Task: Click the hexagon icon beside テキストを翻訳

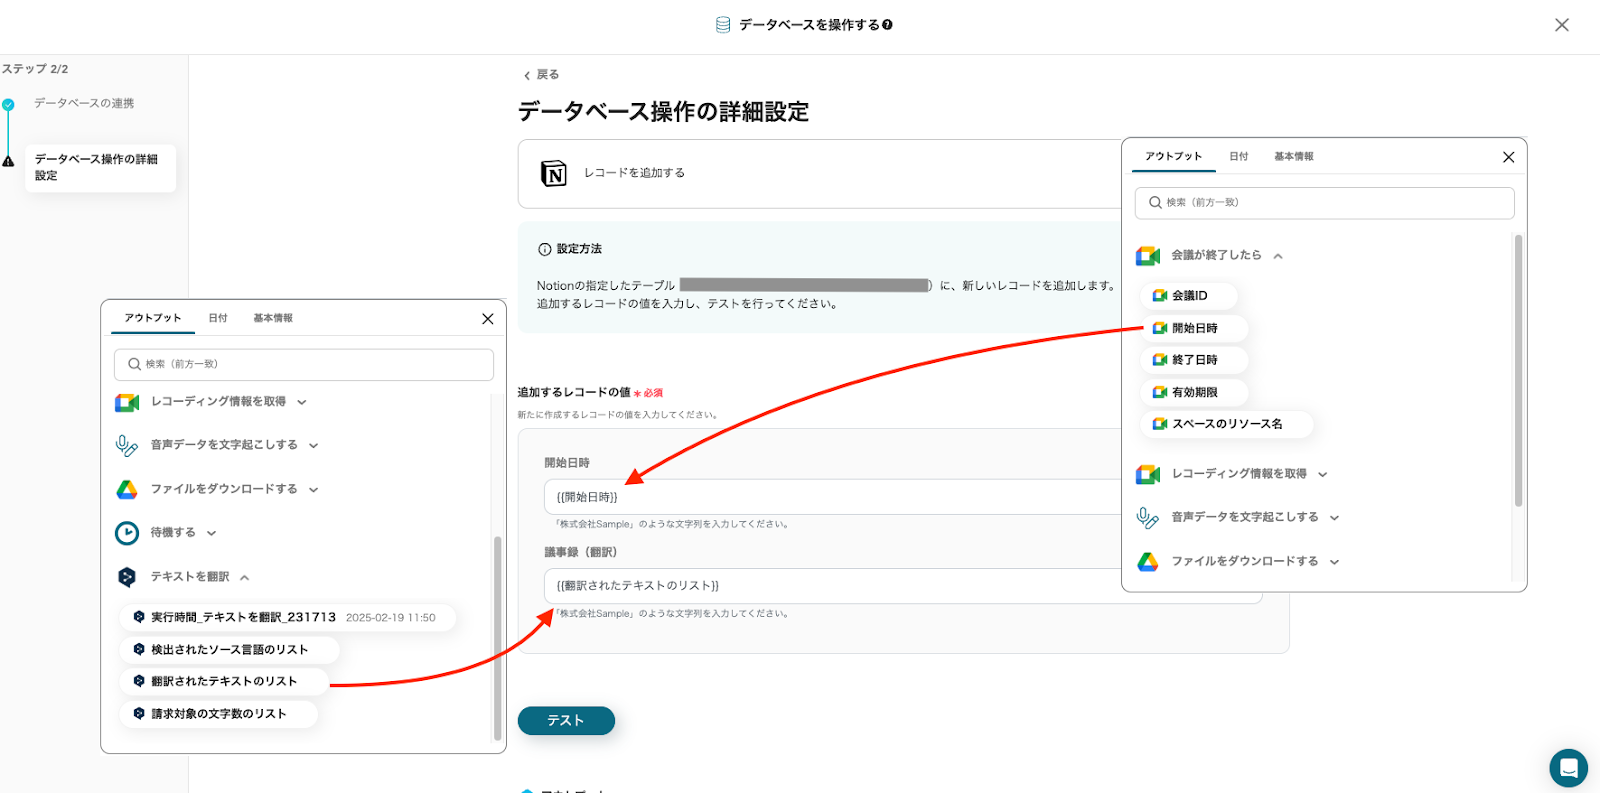Action: pos(127,577)
